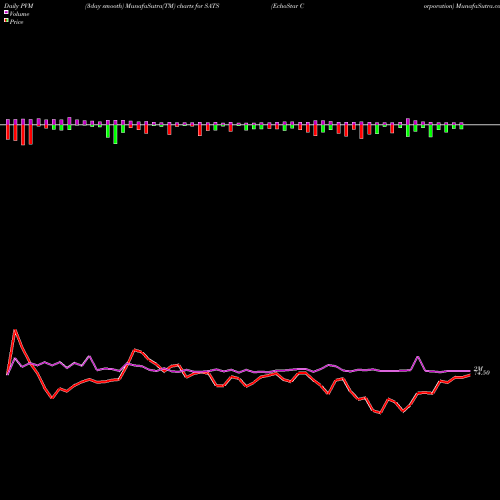Click the 'Volume' legend label
500x500 pixels.
(19, 14)
